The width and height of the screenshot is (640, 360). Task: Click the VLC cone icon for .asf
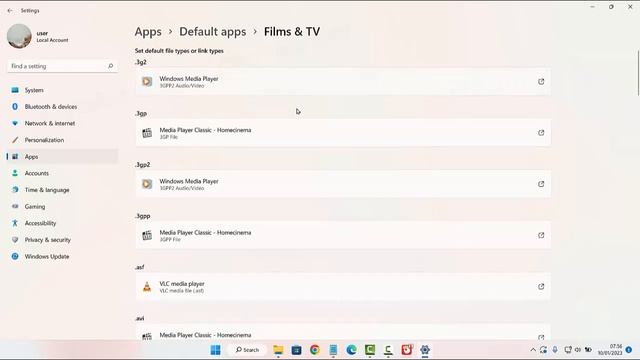pyautogui.click(x=147, y=287)
